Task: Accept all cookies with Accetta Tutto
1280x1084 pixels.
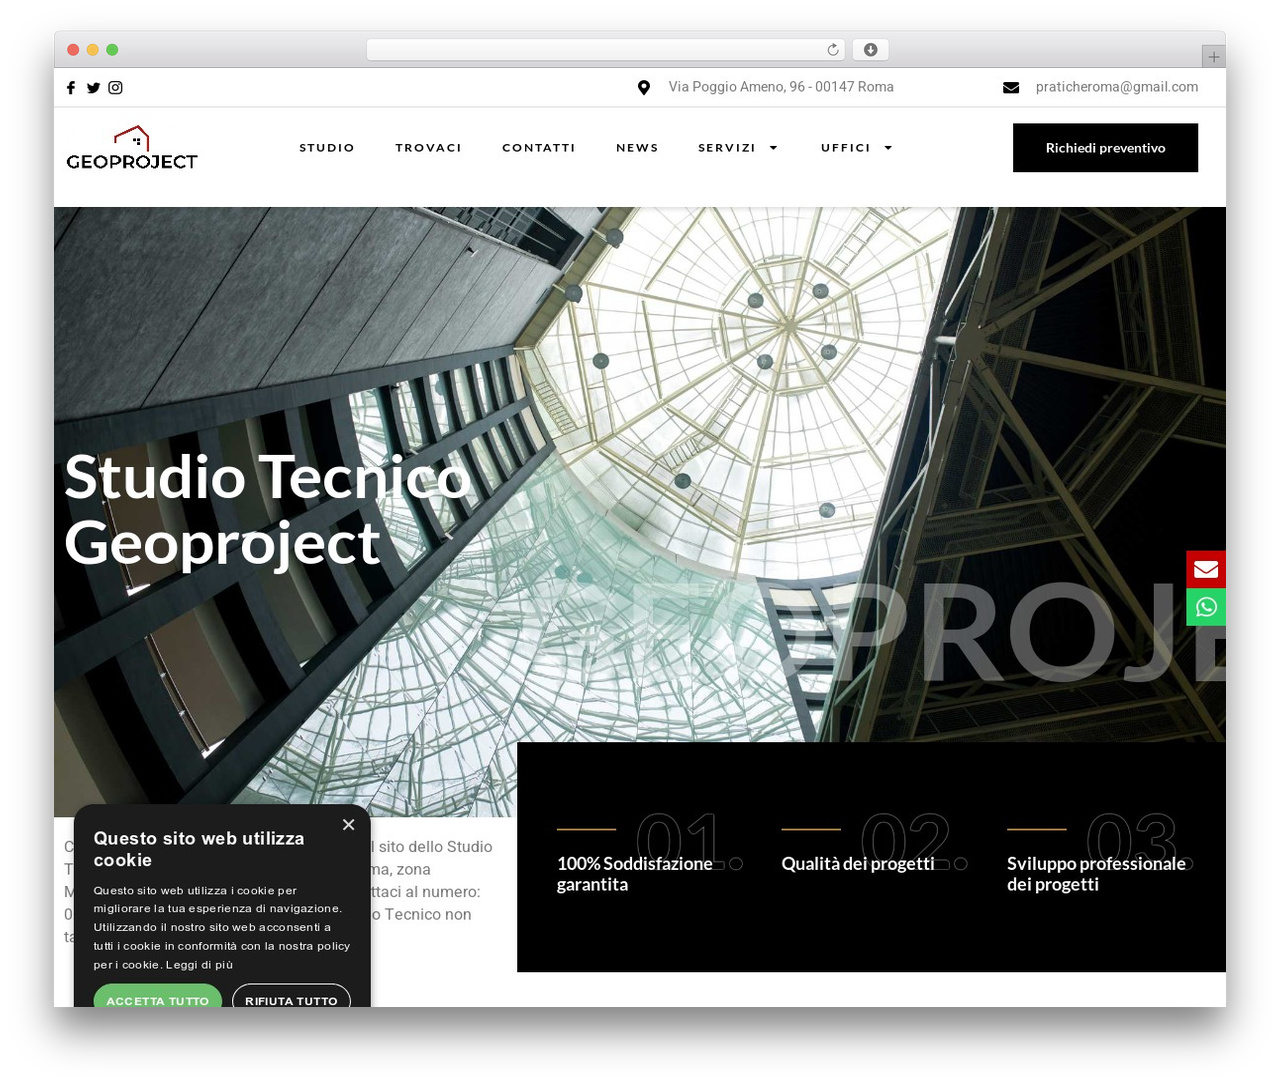Action: pos(158,999)
